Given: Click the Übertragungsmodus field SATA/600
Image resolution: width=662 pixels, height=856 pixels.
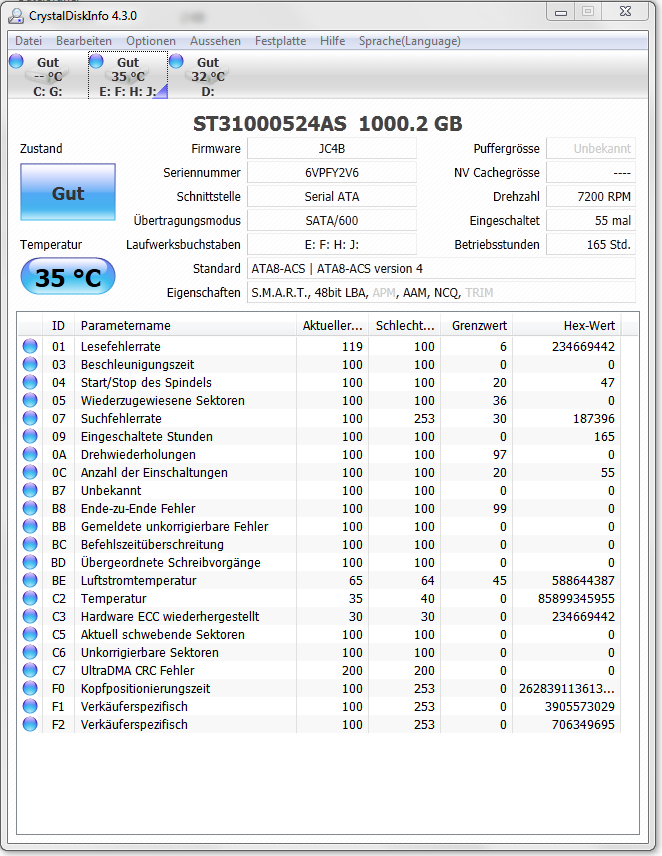Looking at the screenshot, I should pos(332,221).
